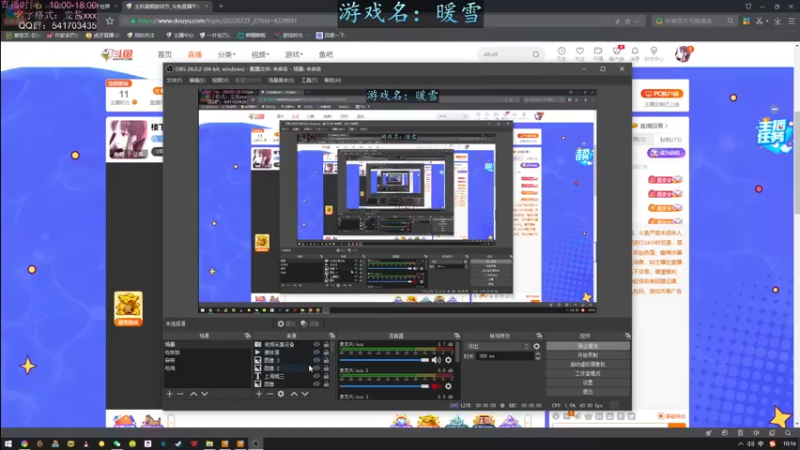Open source properties gear below sources list
800x450 pixels.
tap(281, 394)
